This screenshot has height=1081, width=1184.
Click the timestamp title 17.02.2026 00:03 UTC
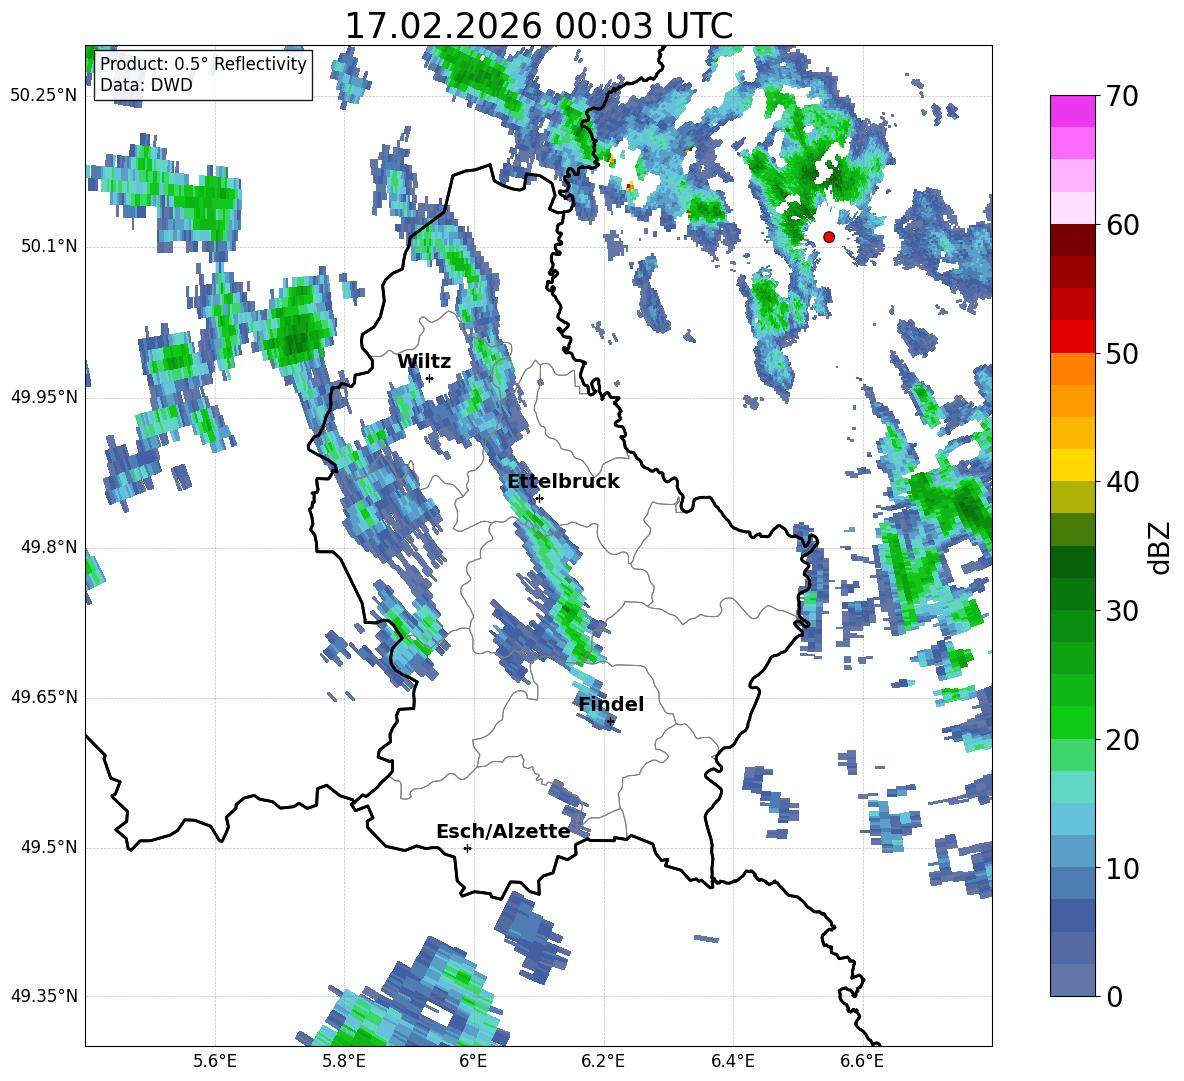tap(538, 26)
